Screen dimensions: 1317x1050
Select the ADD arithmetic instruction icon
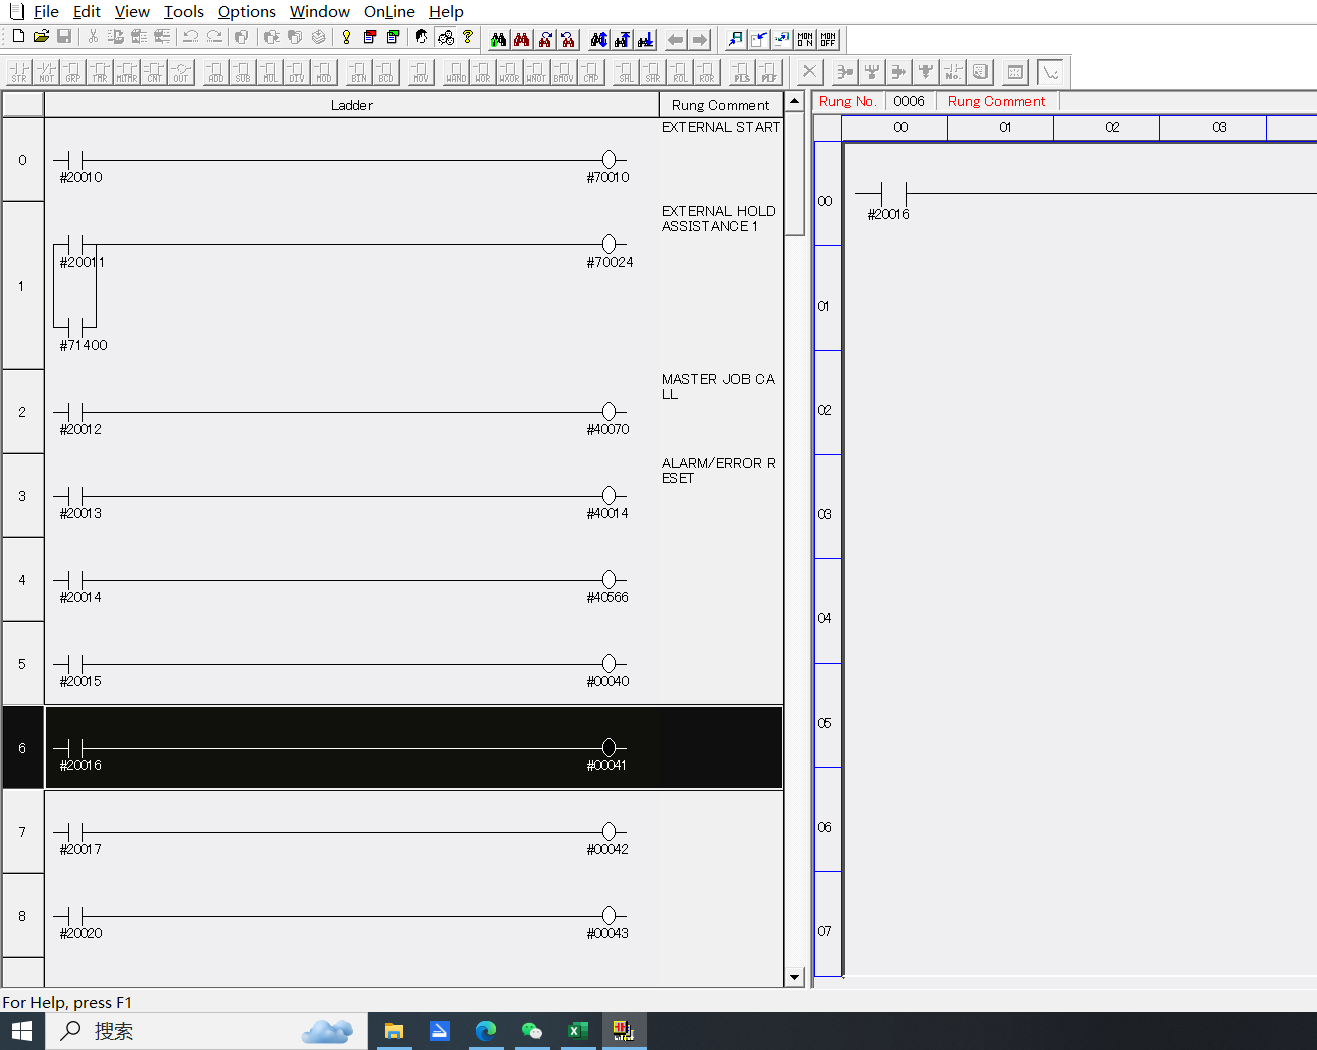click(215, 72)
